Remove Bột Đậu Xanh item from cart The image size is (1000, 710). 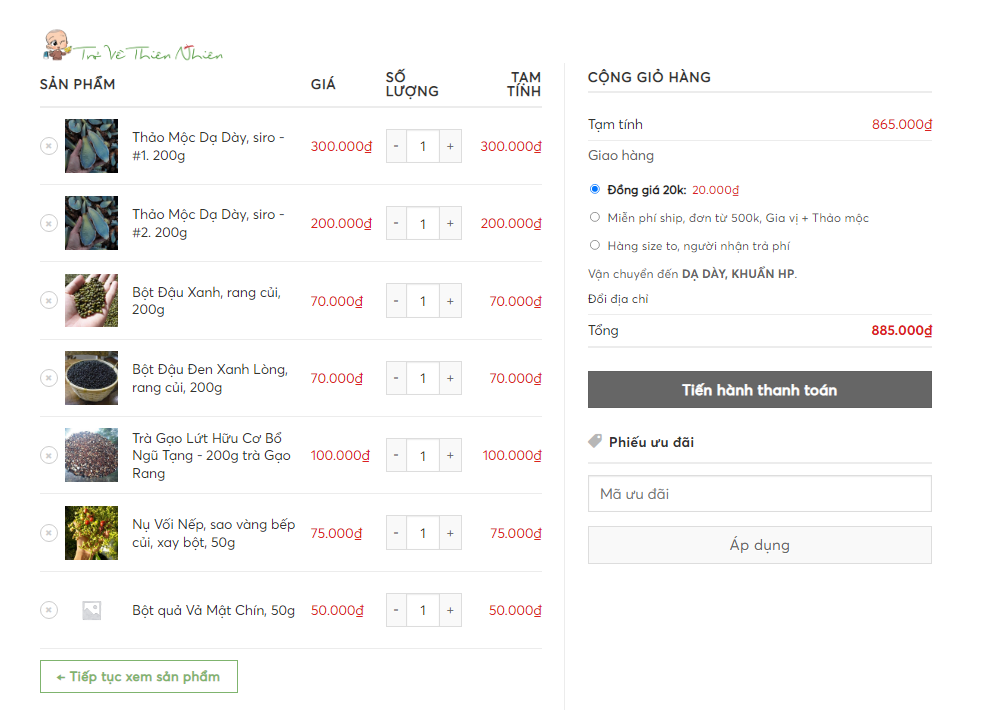(x=49, y=300)
